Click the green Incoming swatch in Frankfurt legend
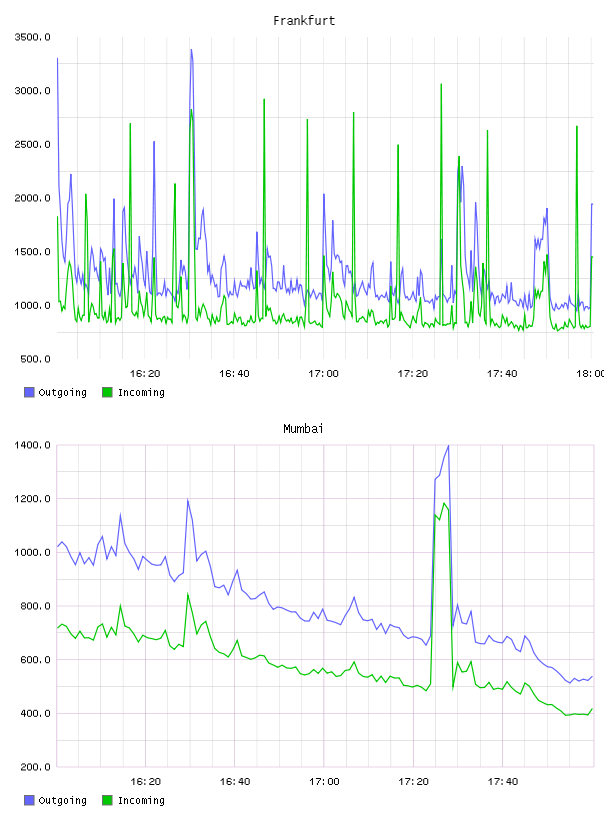 pyautogui.click(x=107, y=392)
